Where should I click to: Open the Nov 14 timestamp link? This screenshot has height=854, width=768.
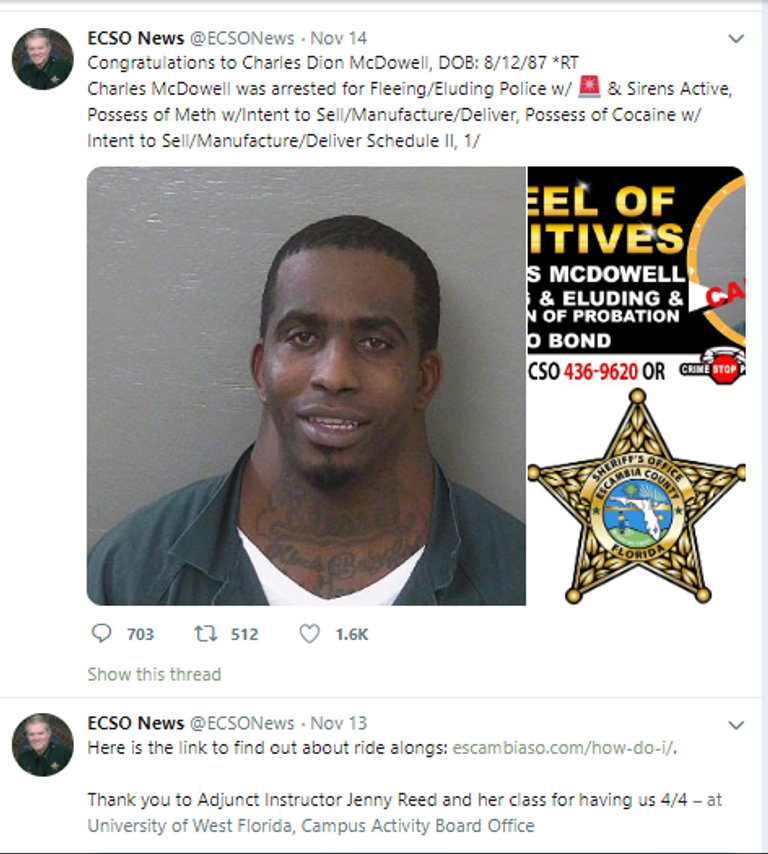point(338,38)
